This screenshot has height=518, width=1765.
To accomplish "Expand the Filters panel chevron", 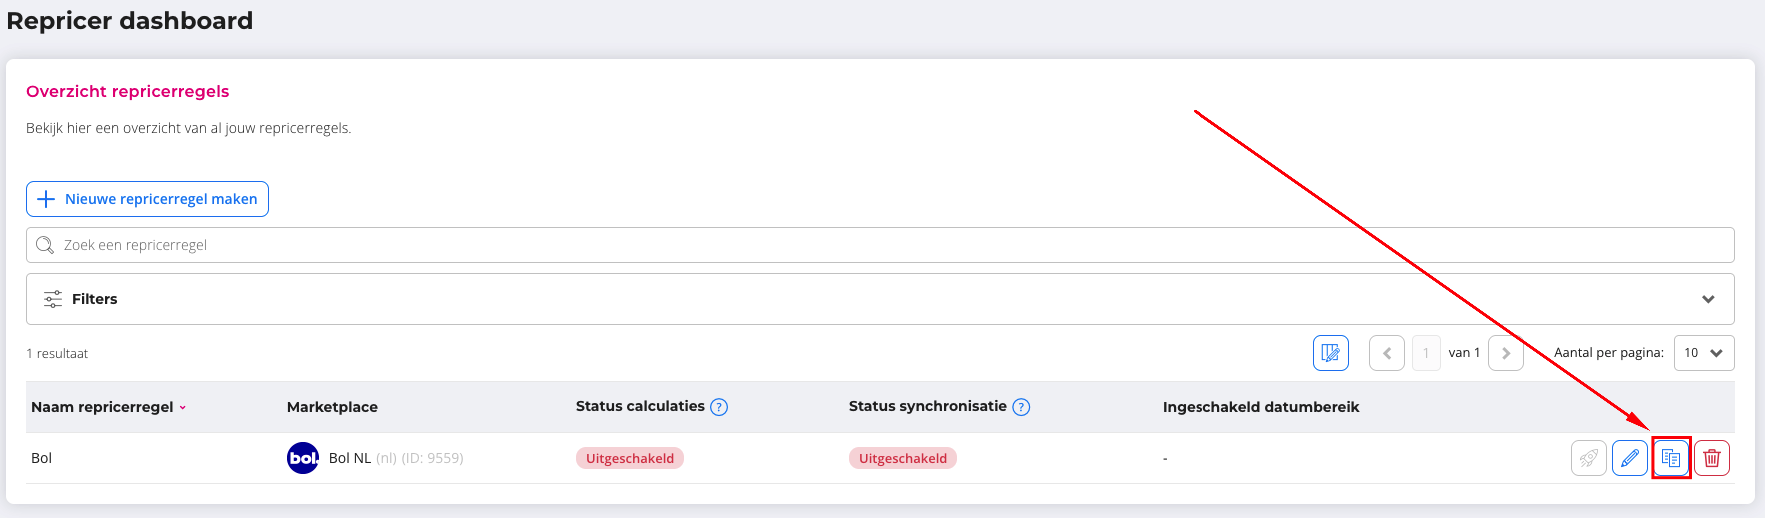I will [1708, 299].
